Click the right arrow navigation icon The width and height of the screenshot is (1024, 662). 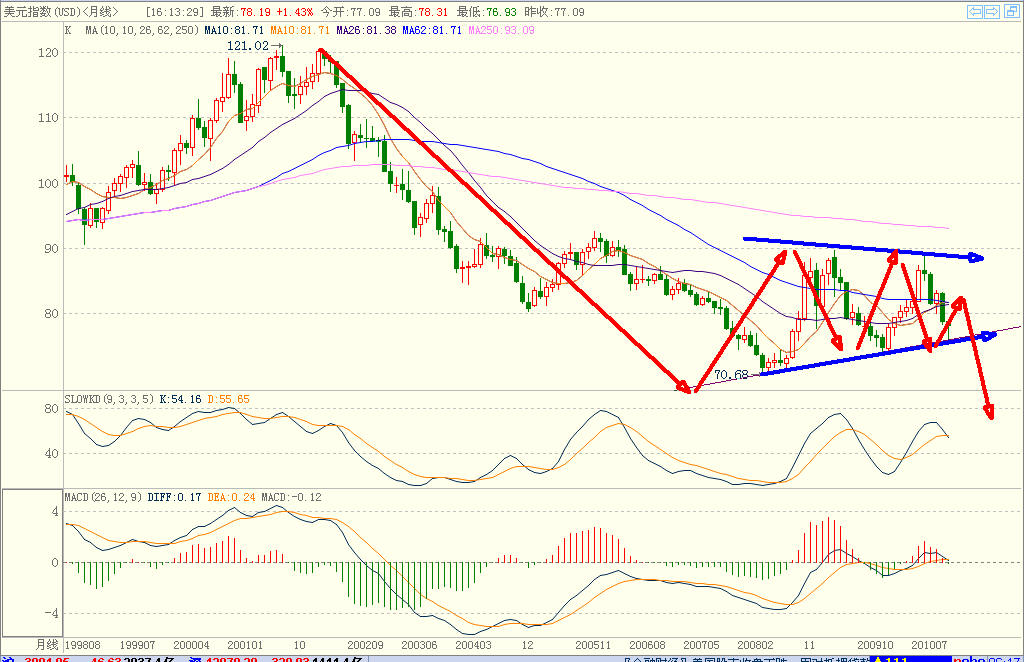[992, 12]
